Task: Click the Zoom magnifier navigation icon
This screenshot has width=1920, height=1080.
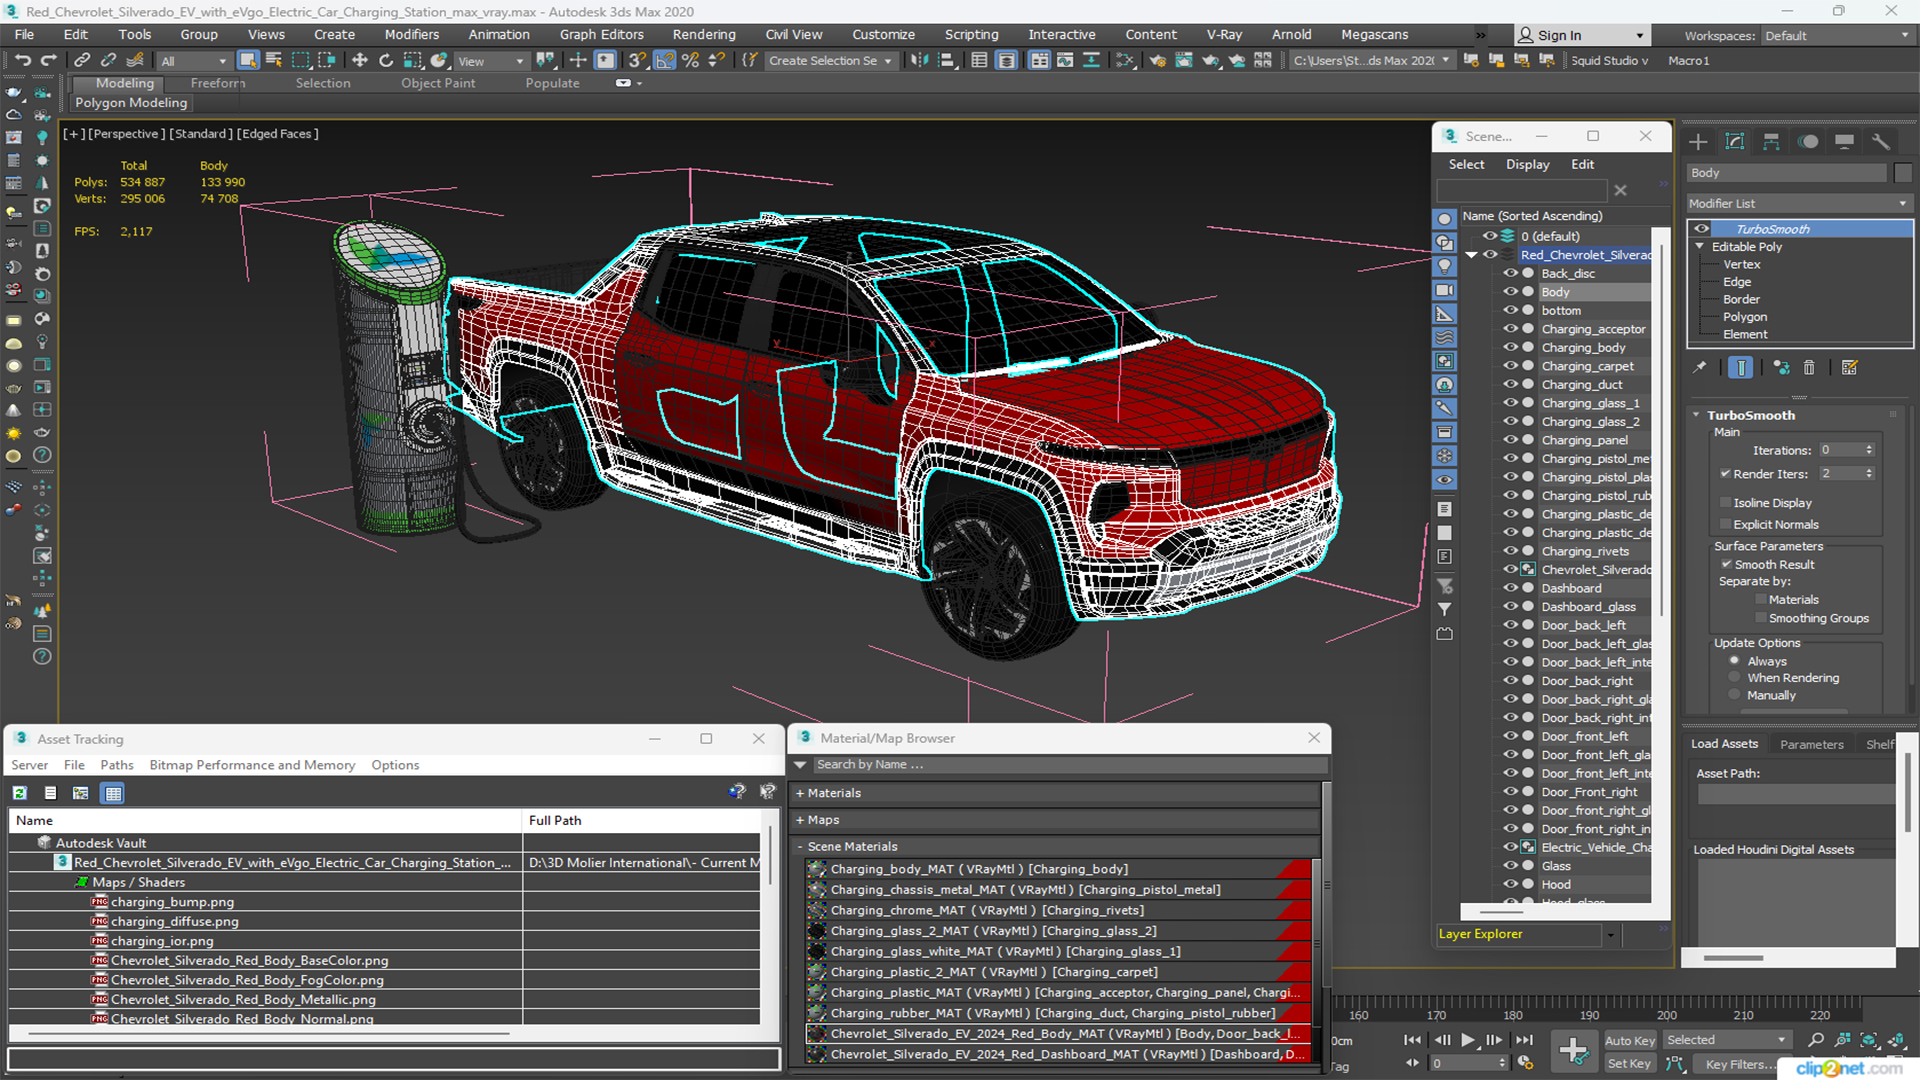Action: (1816, 1040)
